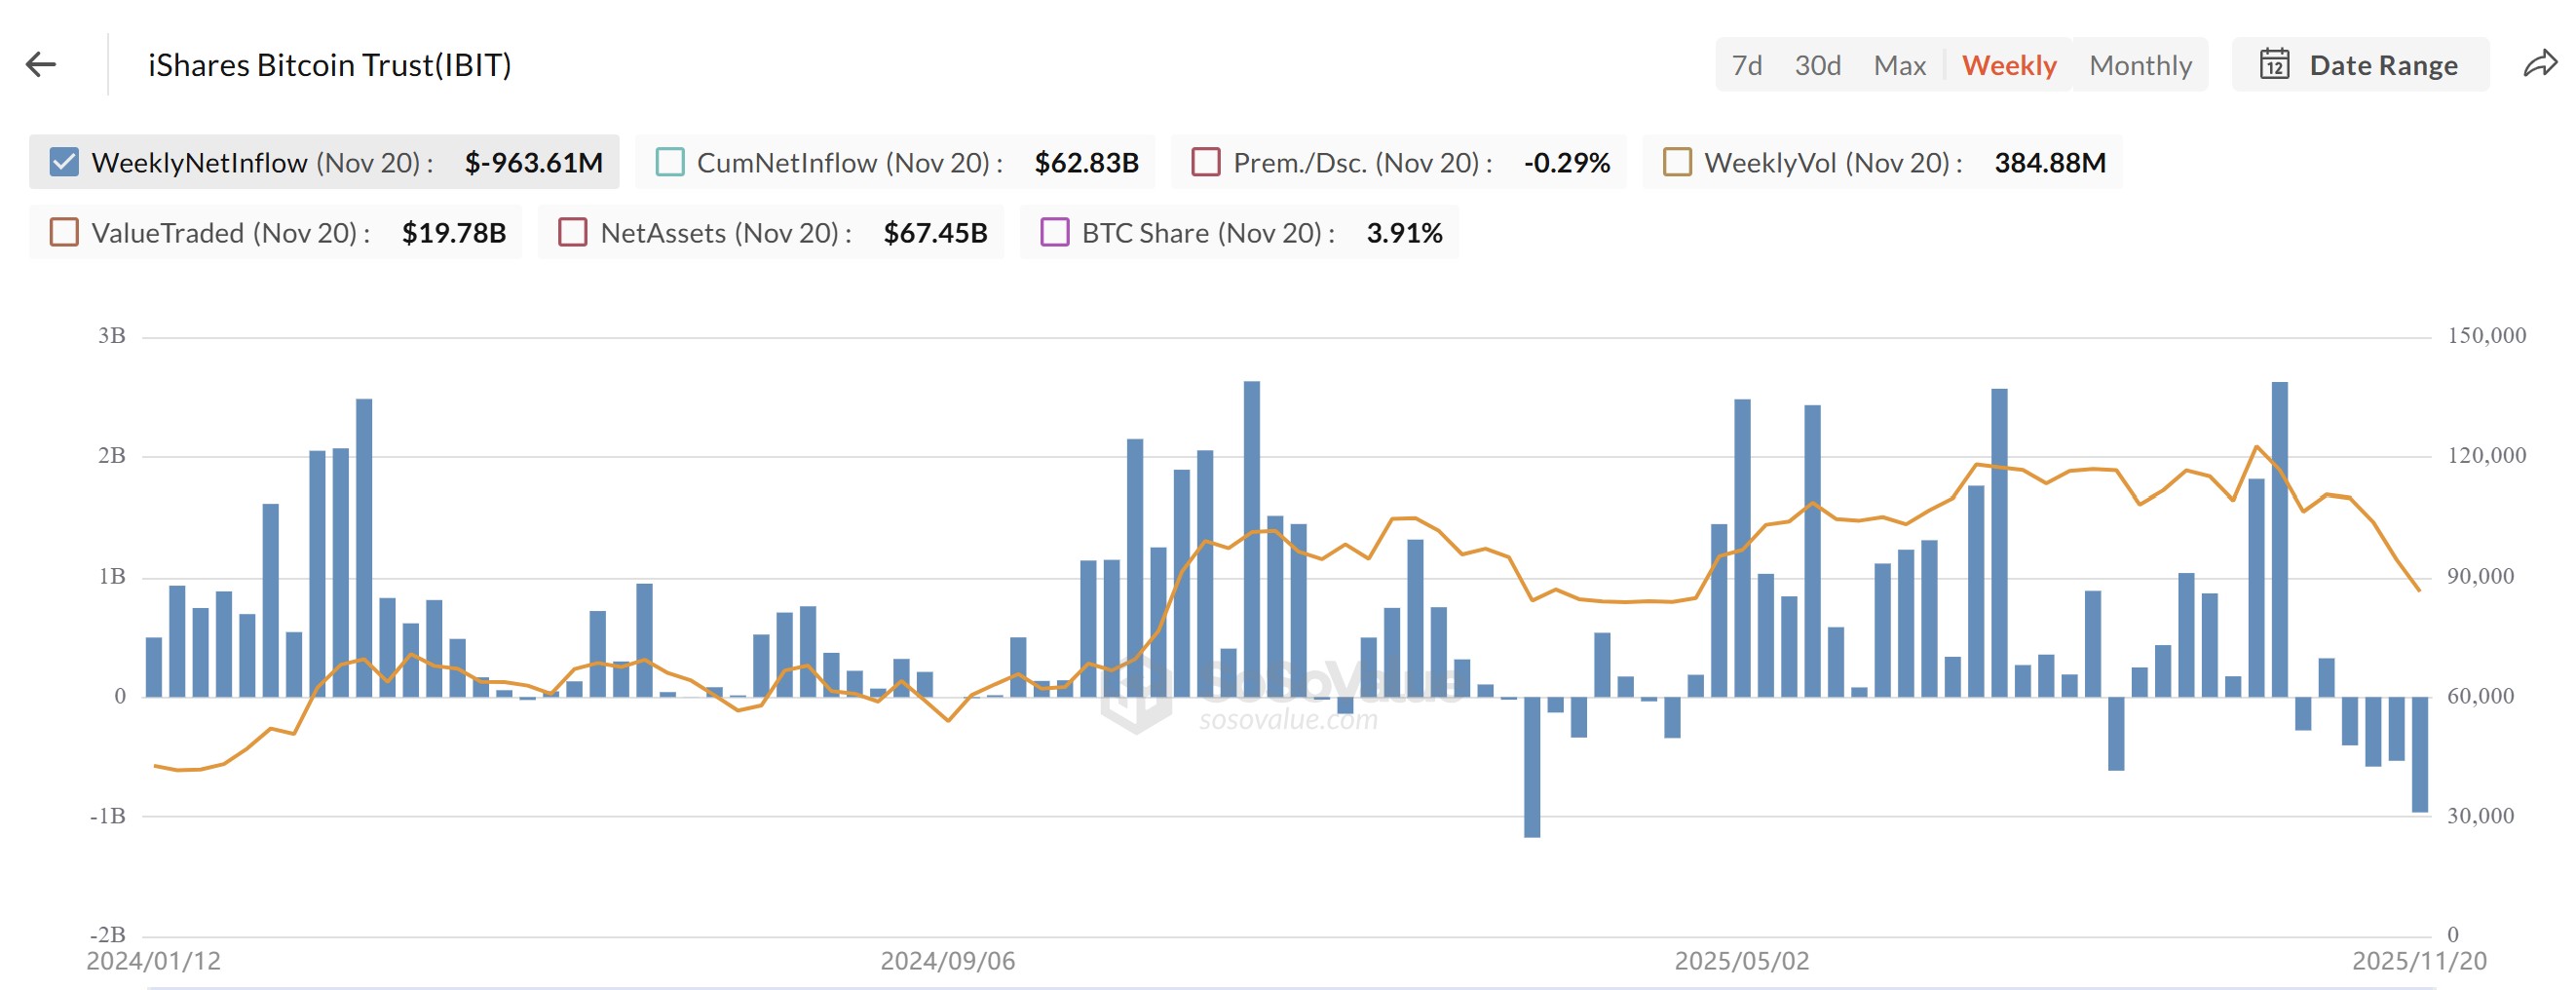Click the Prem./Dsc. legend square icon
This screenshot has width=2576, height=990.
[x=1205, y=161]
